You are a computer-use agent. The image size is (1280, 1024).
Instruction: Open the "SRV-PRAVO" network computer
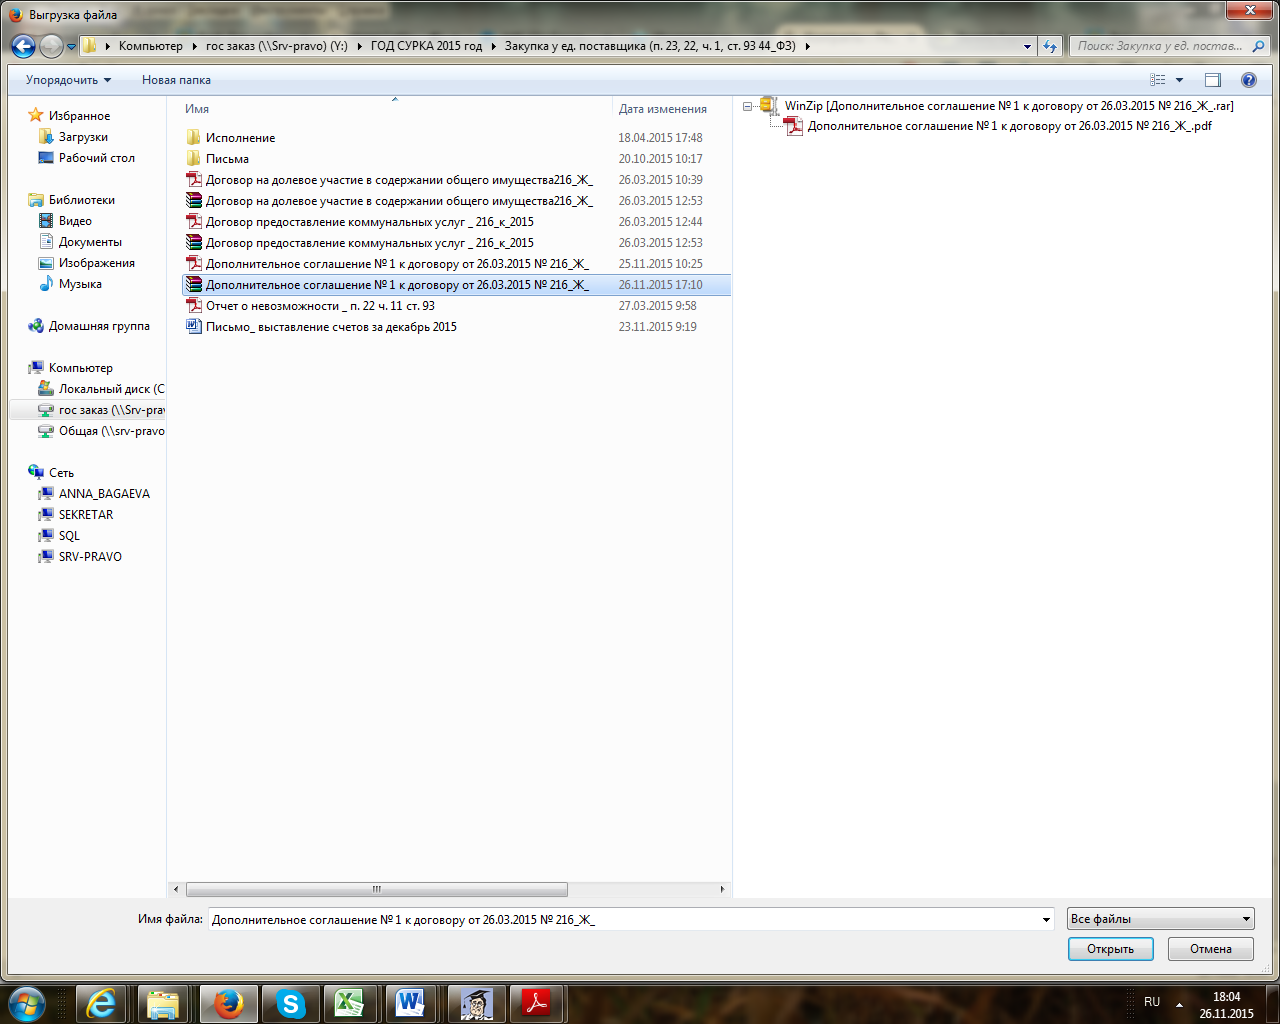coord(90,557)
